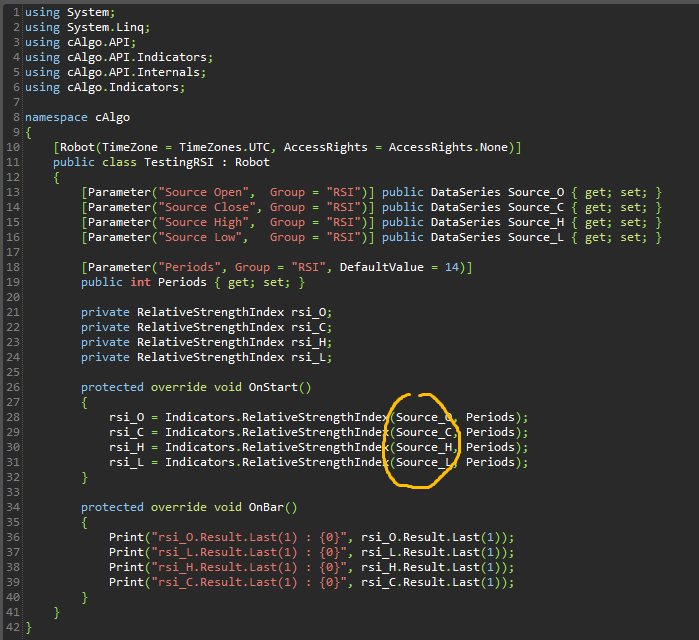Click Source_C argument on line 29
This screenshot has width=699, height=640.
coord(424,432)
